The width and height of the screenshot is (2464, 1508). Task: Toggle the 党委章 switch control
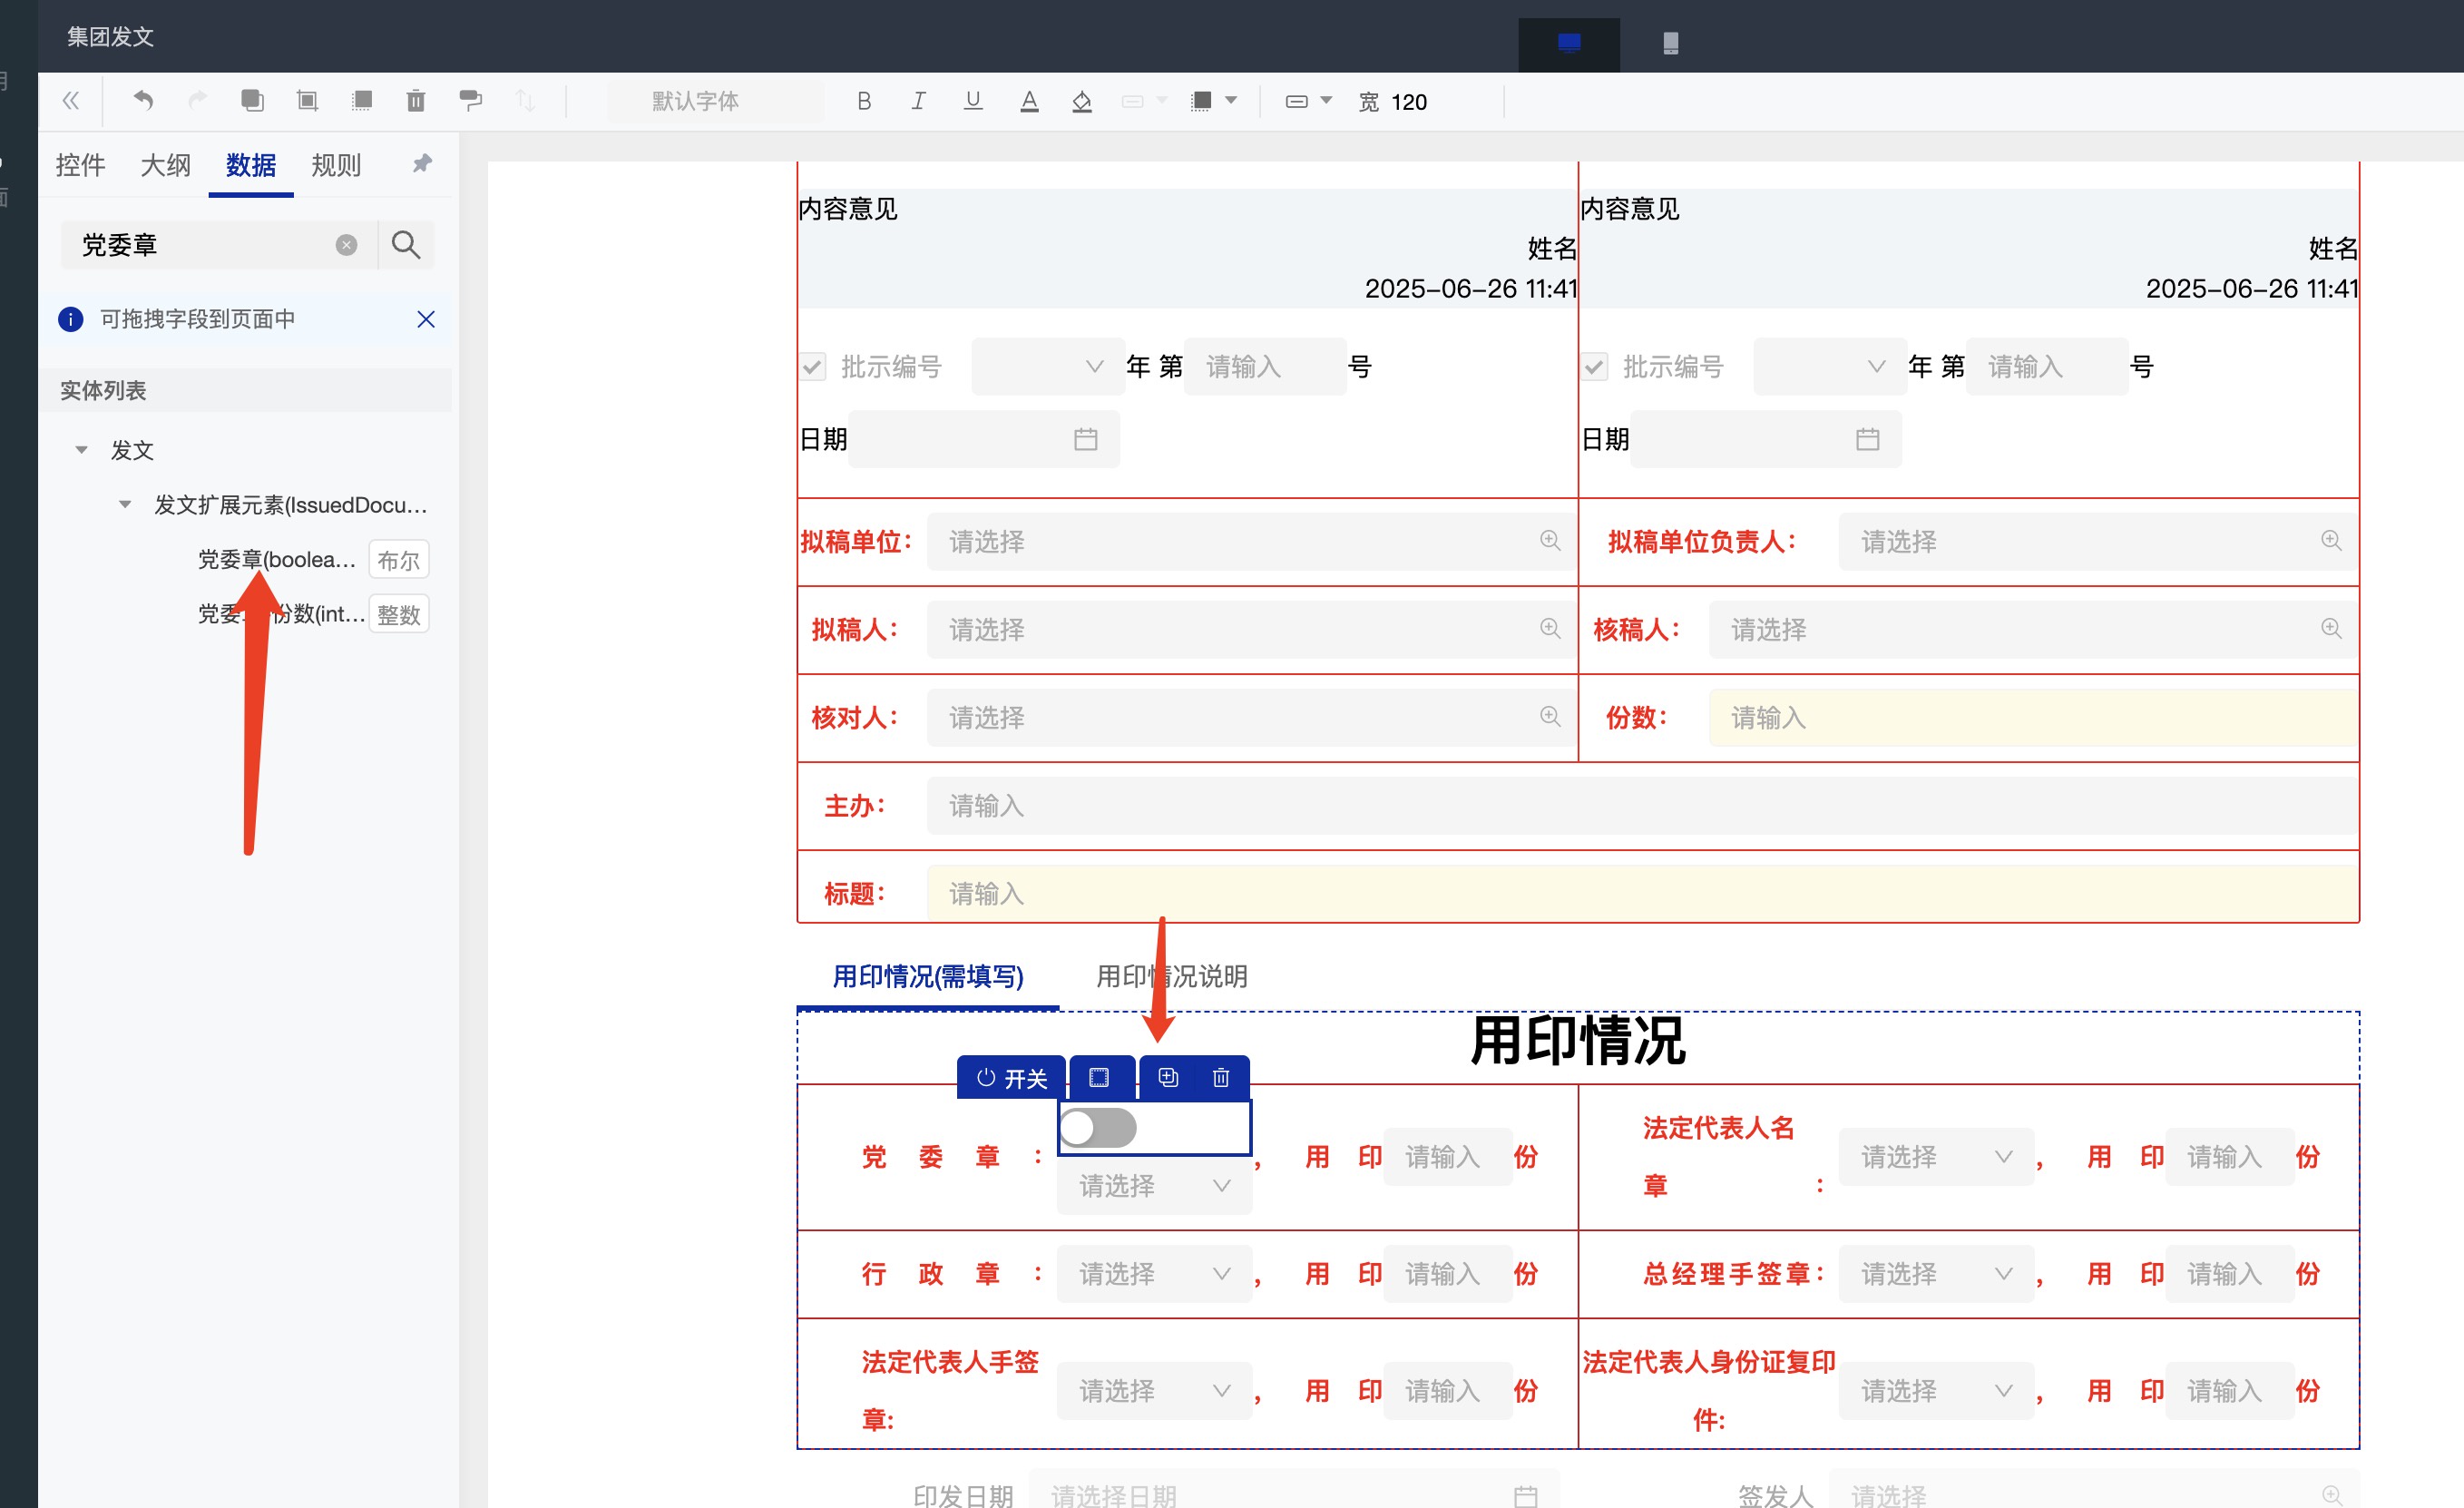[x=1098, y=1128]
